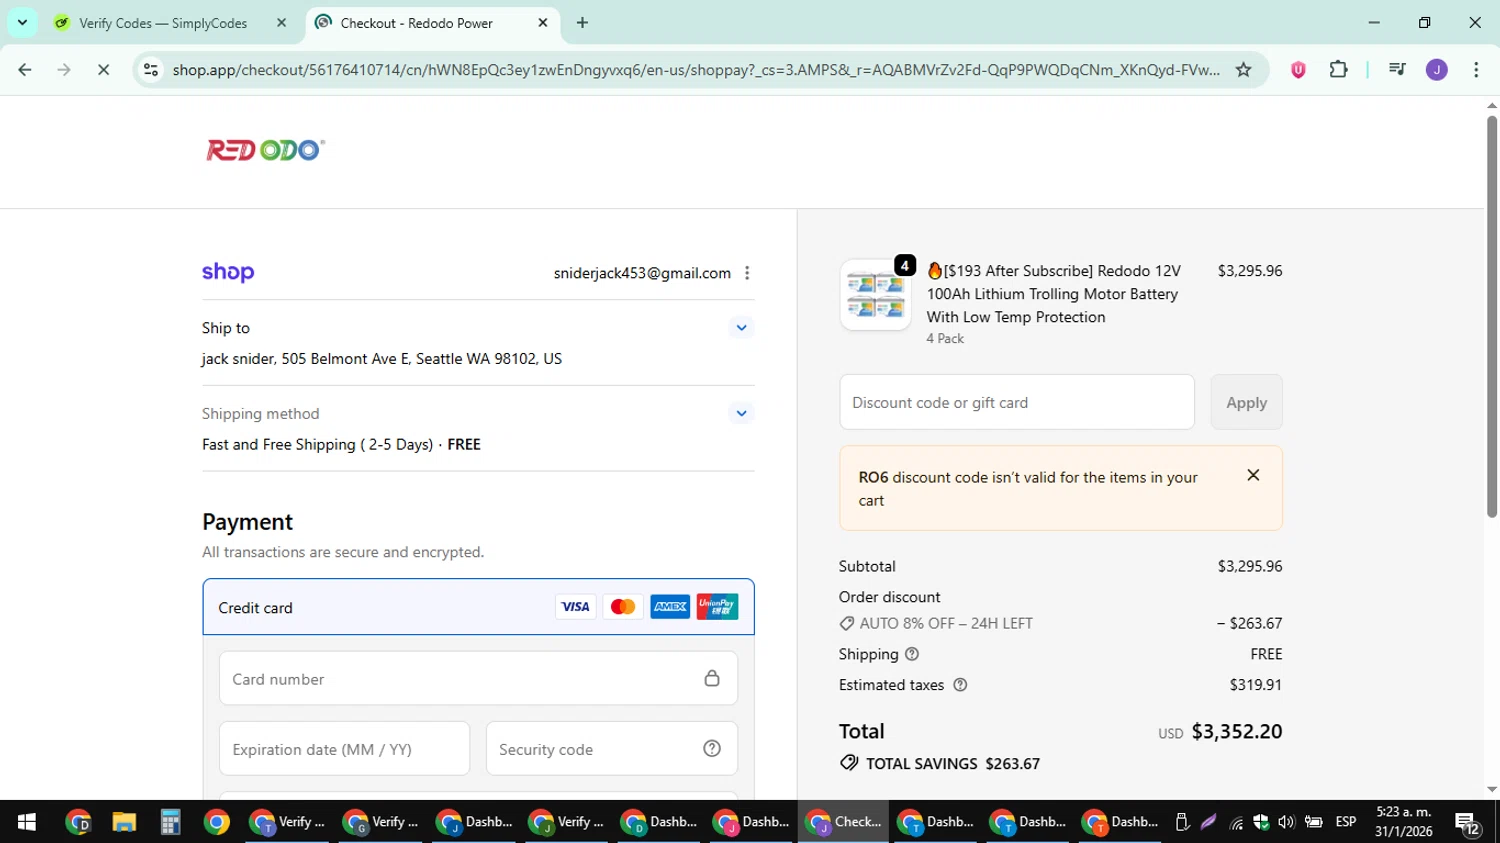Focus the Card number field

pos(478,679)
